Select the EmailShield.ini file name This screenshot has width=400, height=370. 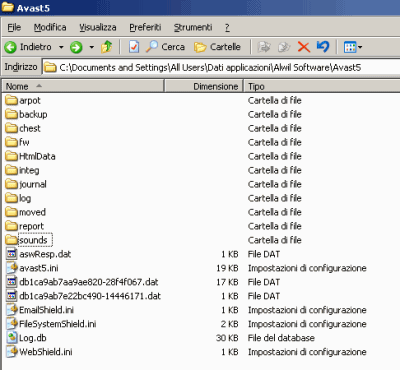(x=46, y=310)
